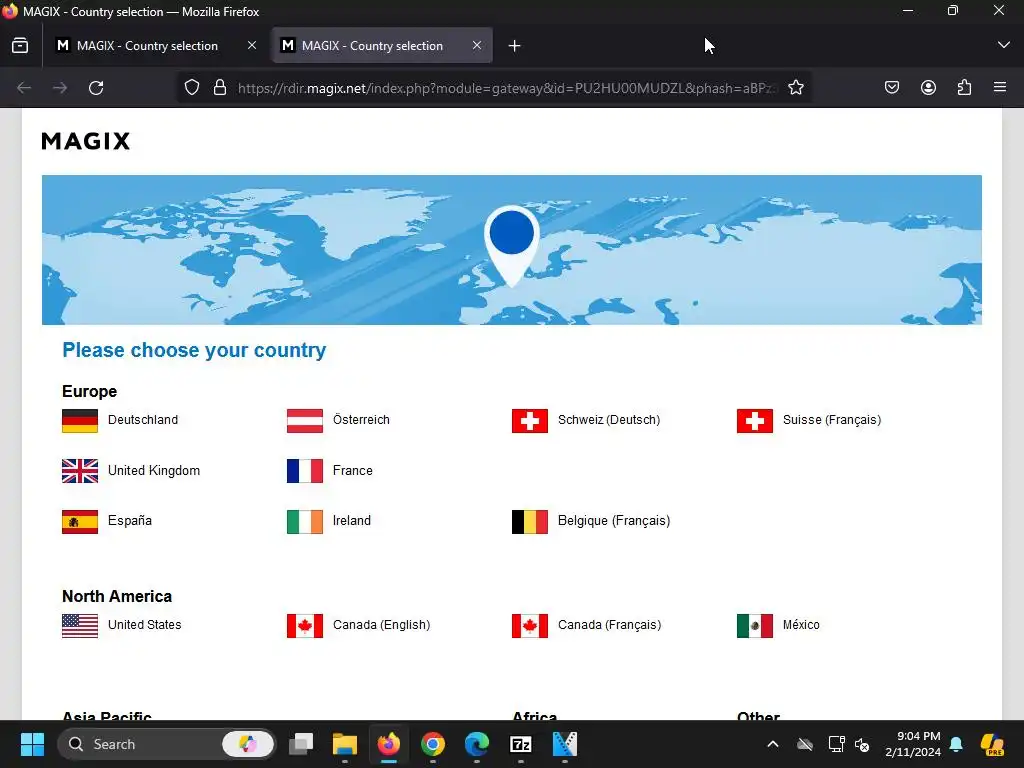Click the URL address bar
The width and height of the screenshot is (1024, 768).
(x=507, y=88)
